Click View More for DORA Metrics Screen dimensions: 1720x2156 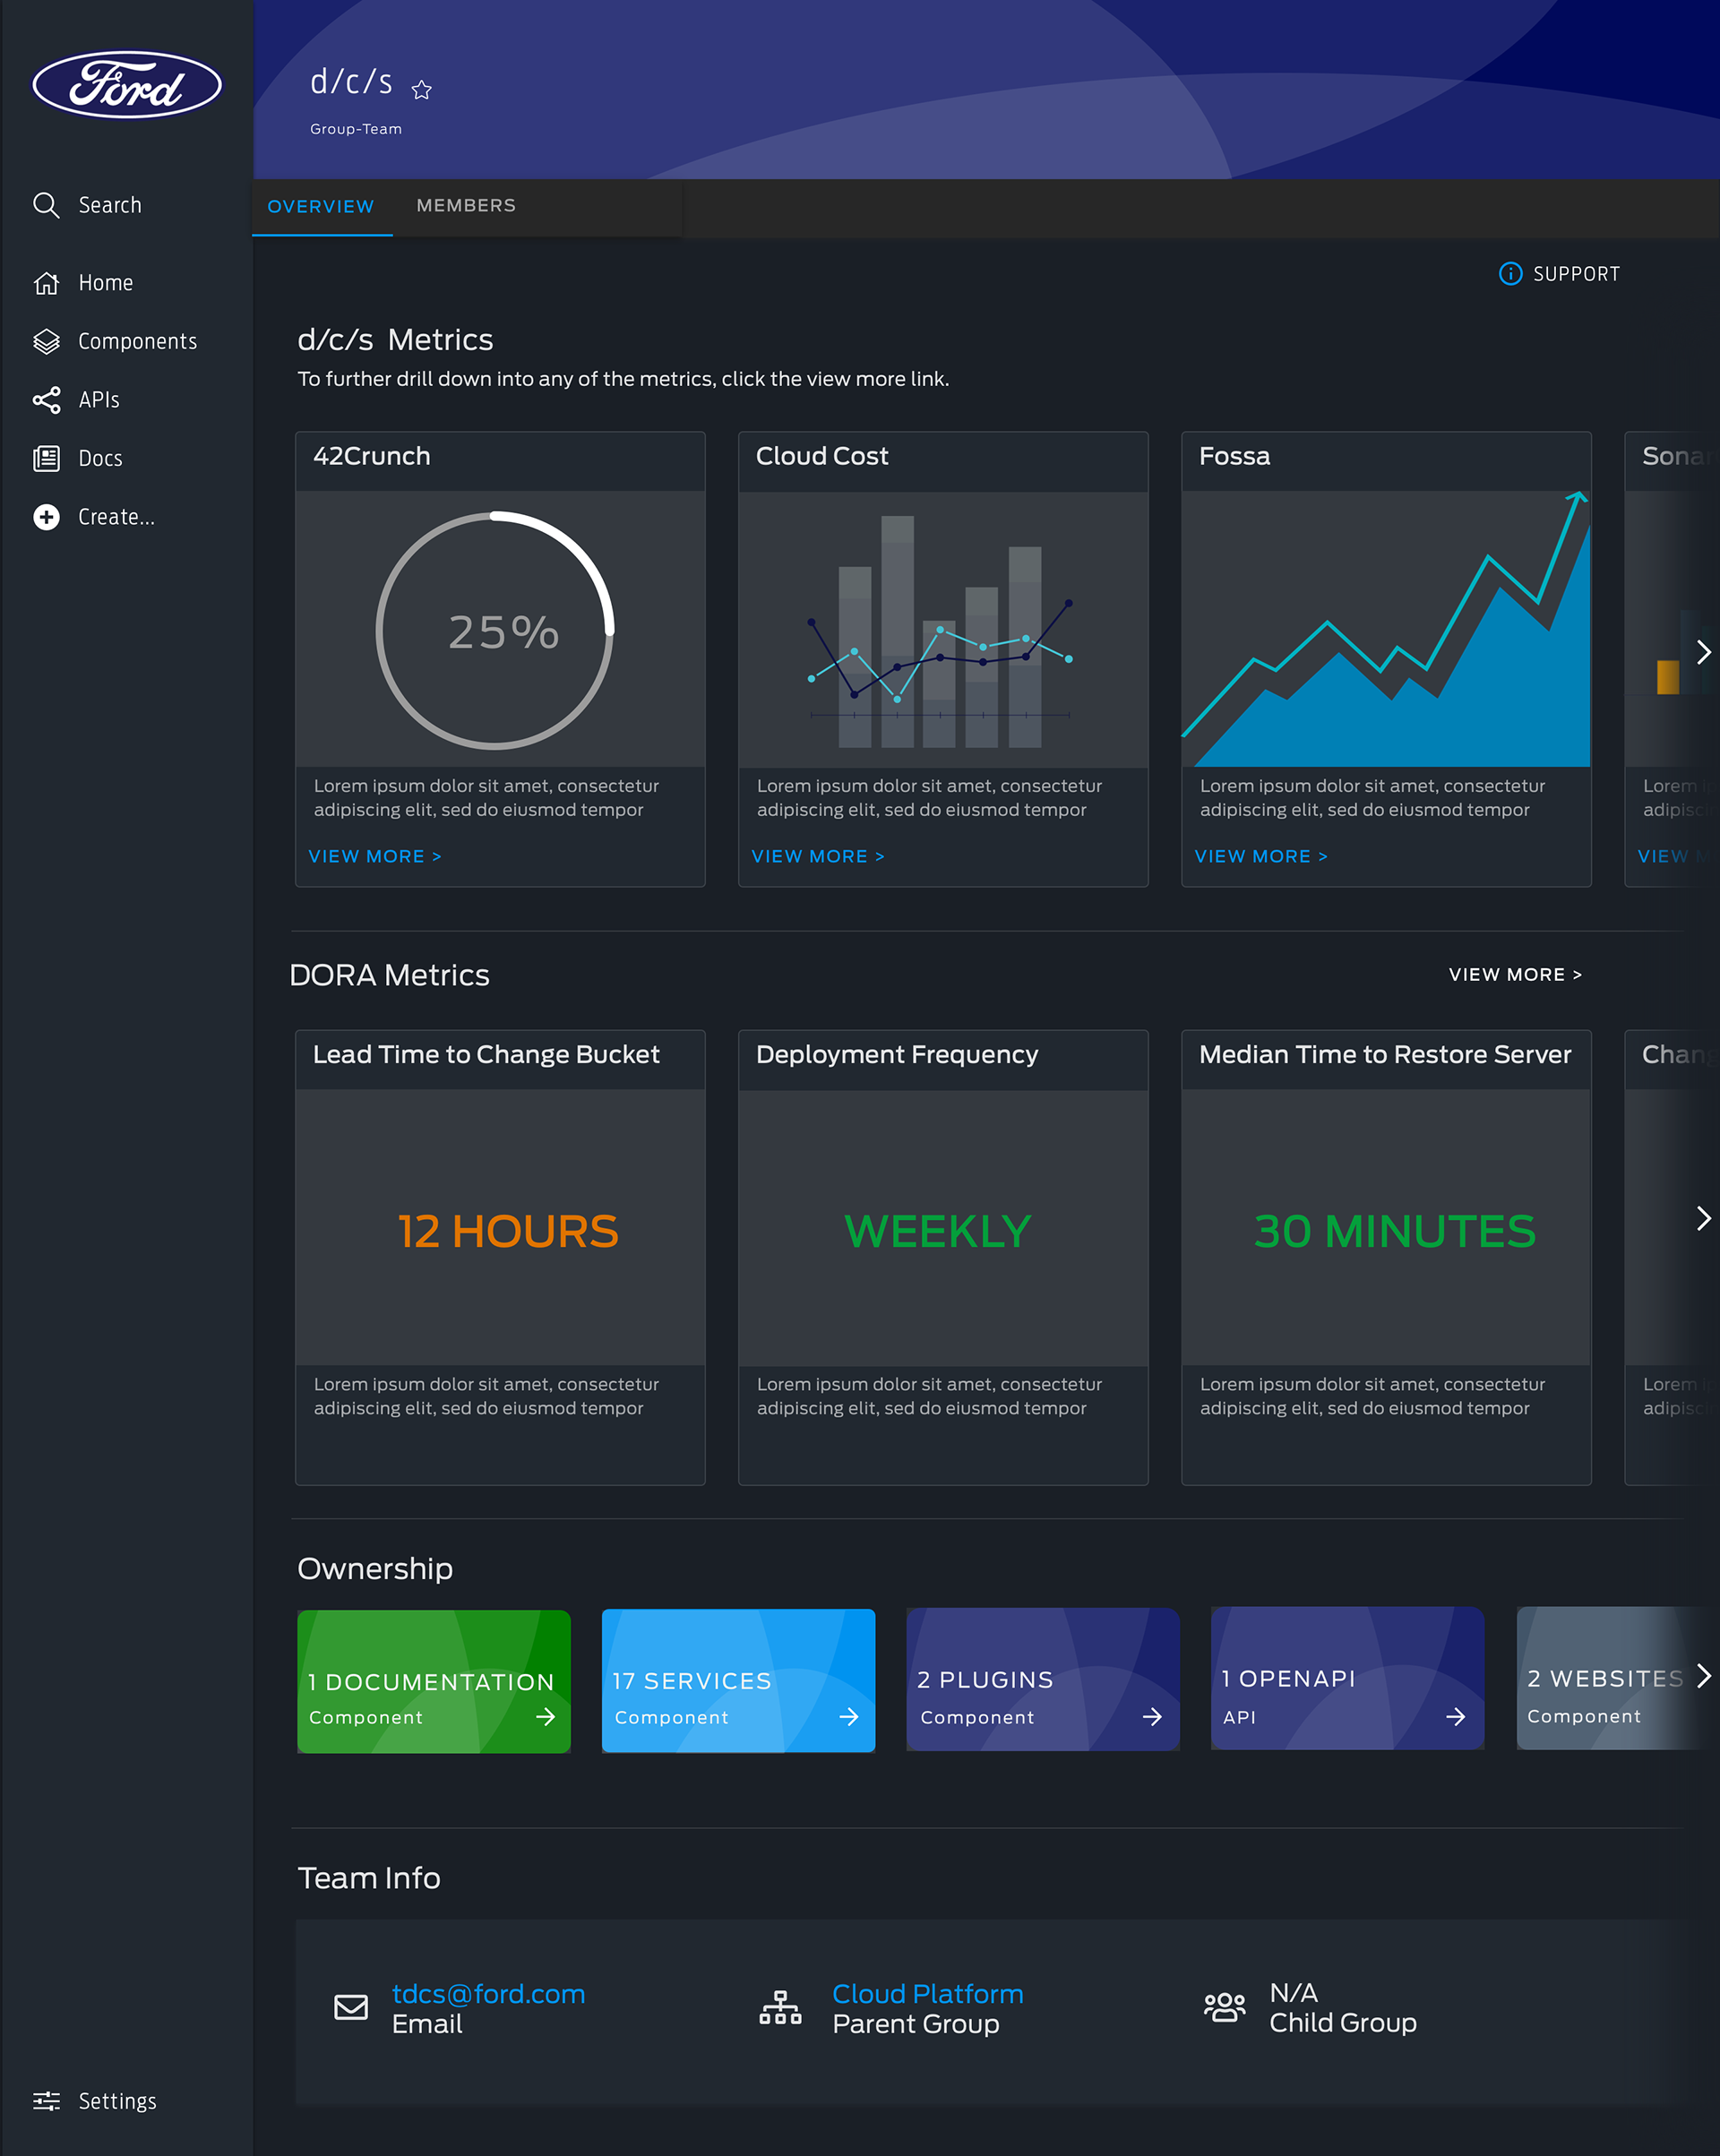pos(1515,975)
